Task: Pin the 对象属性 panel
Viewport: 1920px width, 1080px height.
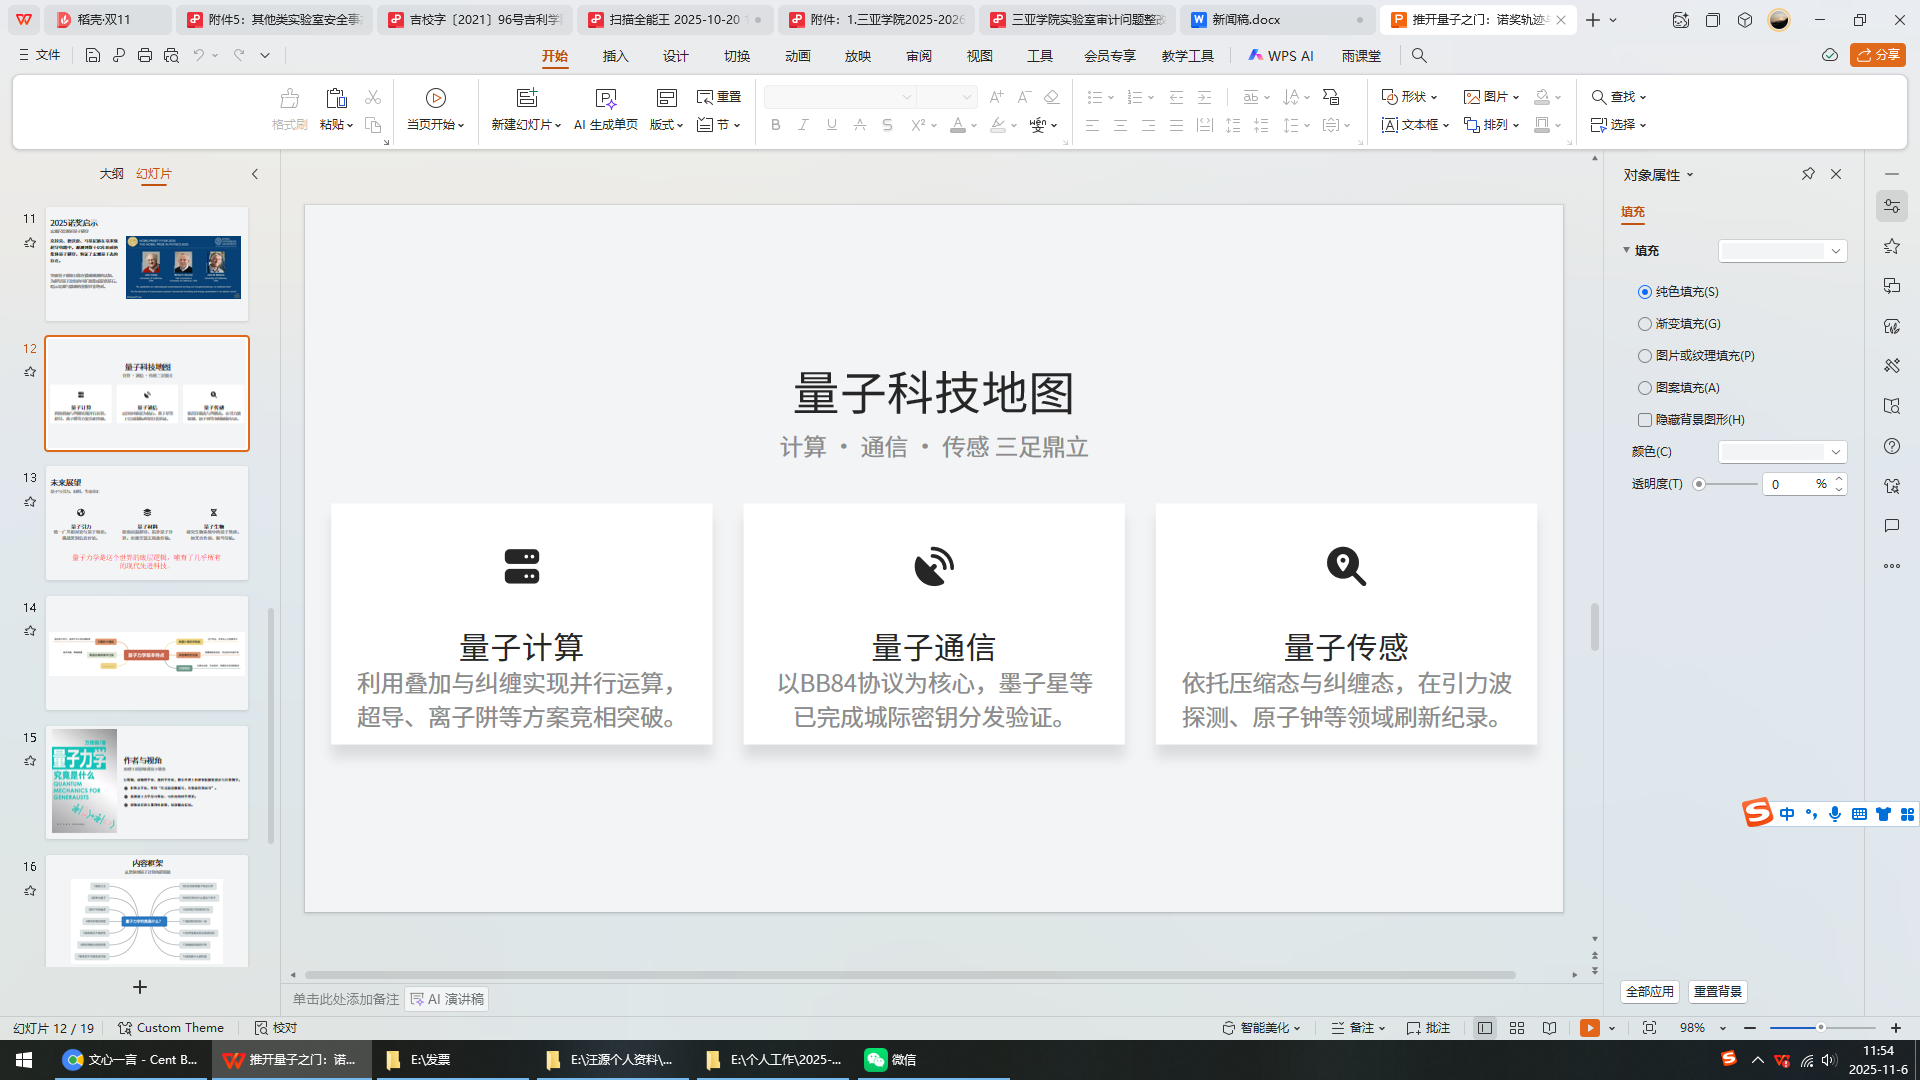Action: tap(1808, 174)
